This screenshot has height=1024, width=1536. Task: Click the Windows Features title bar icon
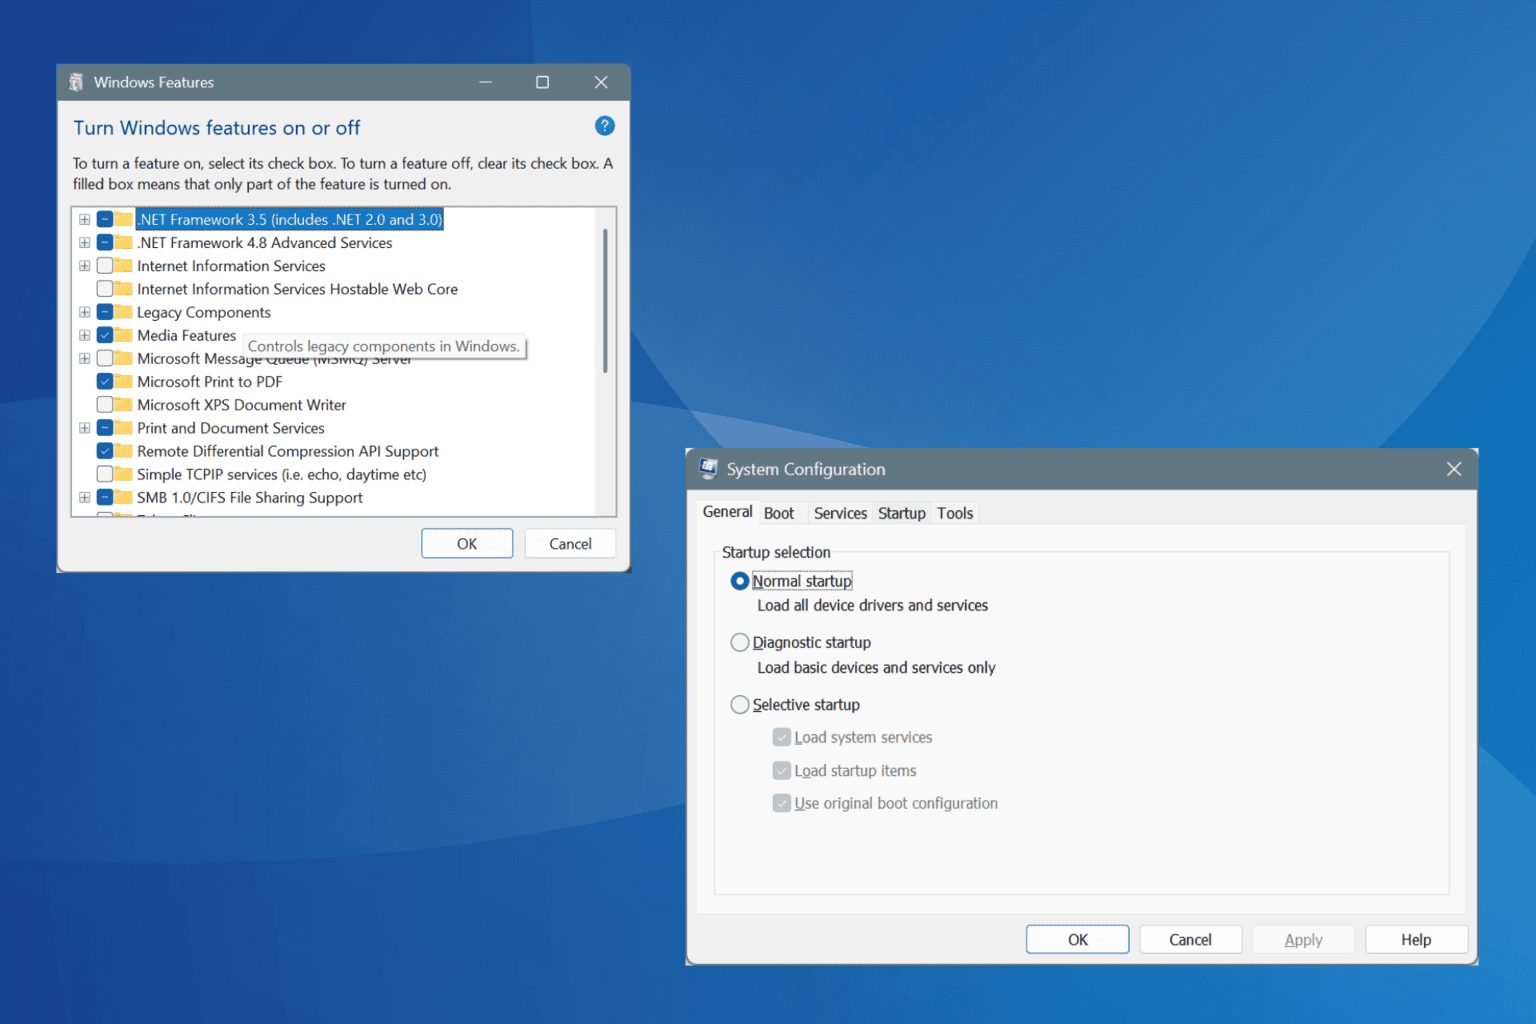[76, 82]
